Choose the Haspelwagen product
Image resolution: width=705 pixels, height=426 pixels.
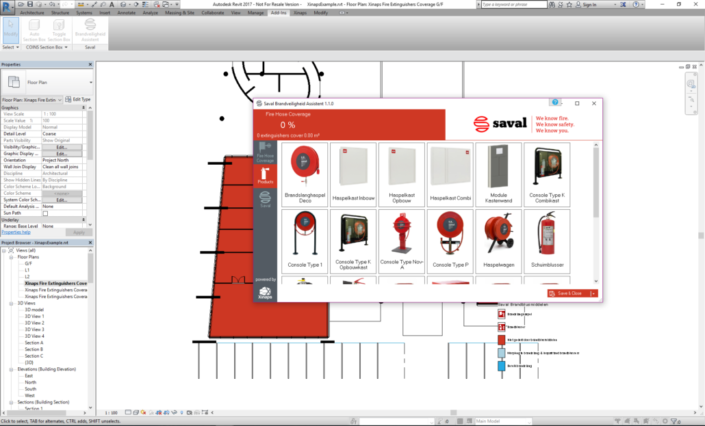(499, 242)
